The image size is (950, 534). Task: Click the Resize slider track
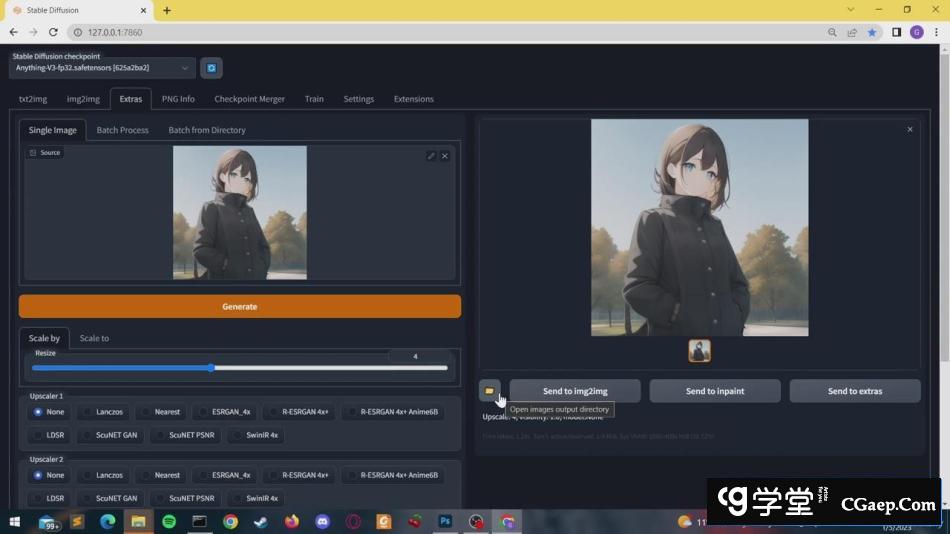pos(240,368)
